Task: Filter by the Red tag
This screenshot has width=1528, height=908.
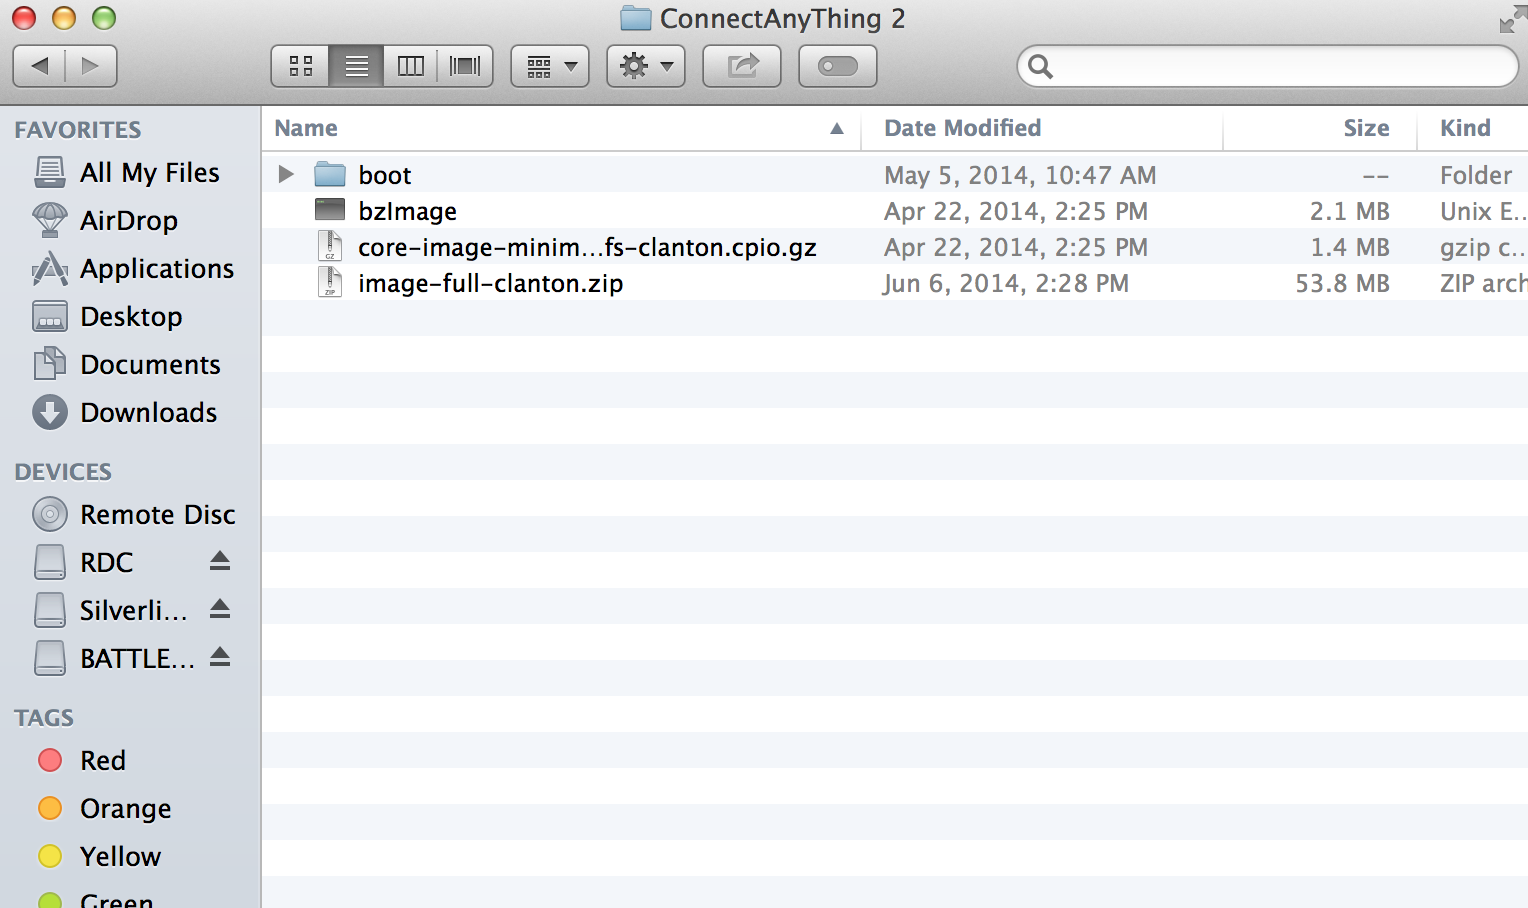Action: (x=103, y=760)
